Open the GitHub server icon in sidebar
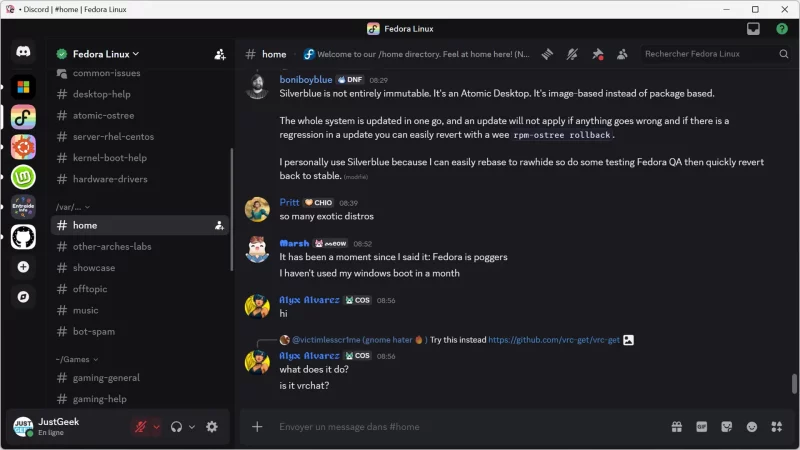 tap(23, 237)
